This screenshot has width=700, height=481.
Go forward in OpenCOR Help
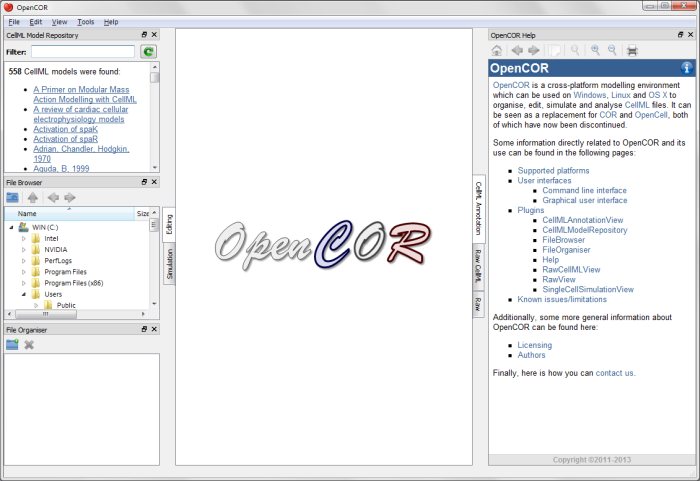coord(533,50)
